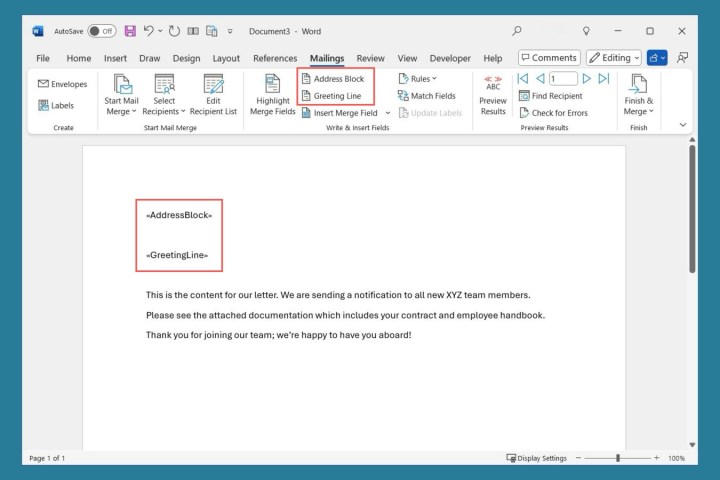
Task: Open the Rules dropdown
Action: [418, 79]
